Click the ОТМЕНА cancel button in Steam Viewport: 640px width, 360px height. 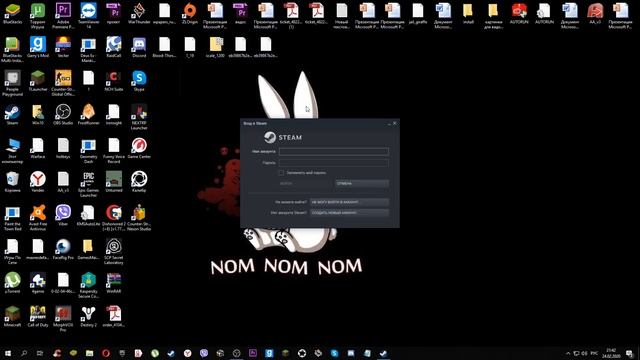pos(362,183)
